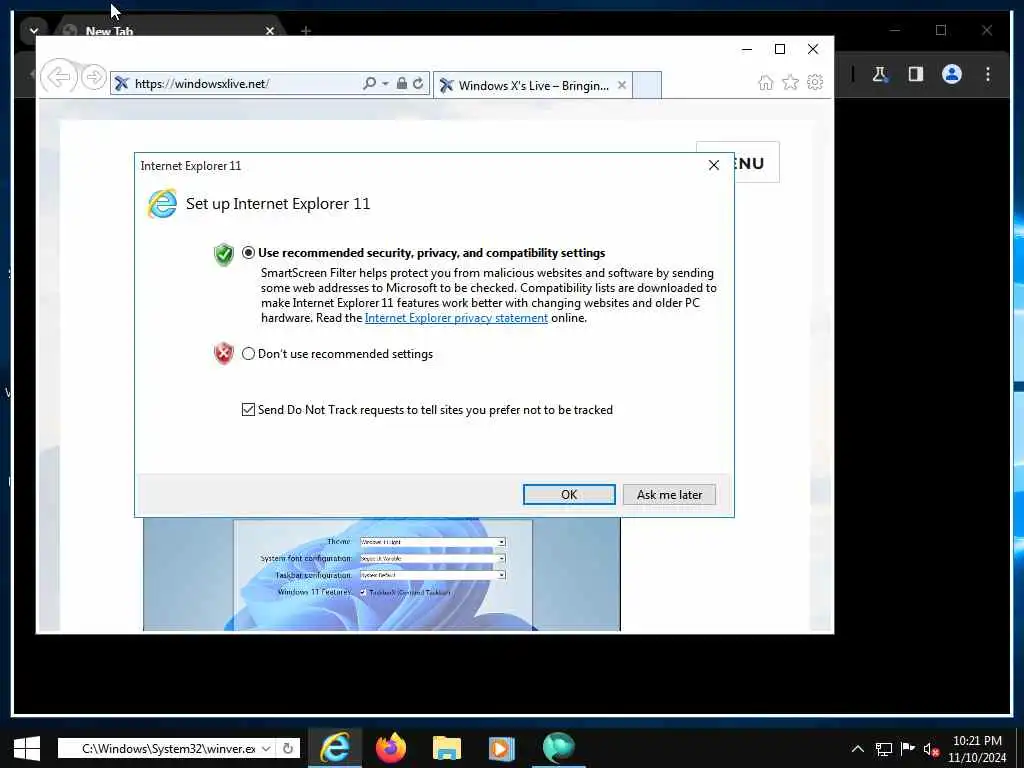
Task: Click the IE logo in setup dialog
Action: (x=162, y=203)
